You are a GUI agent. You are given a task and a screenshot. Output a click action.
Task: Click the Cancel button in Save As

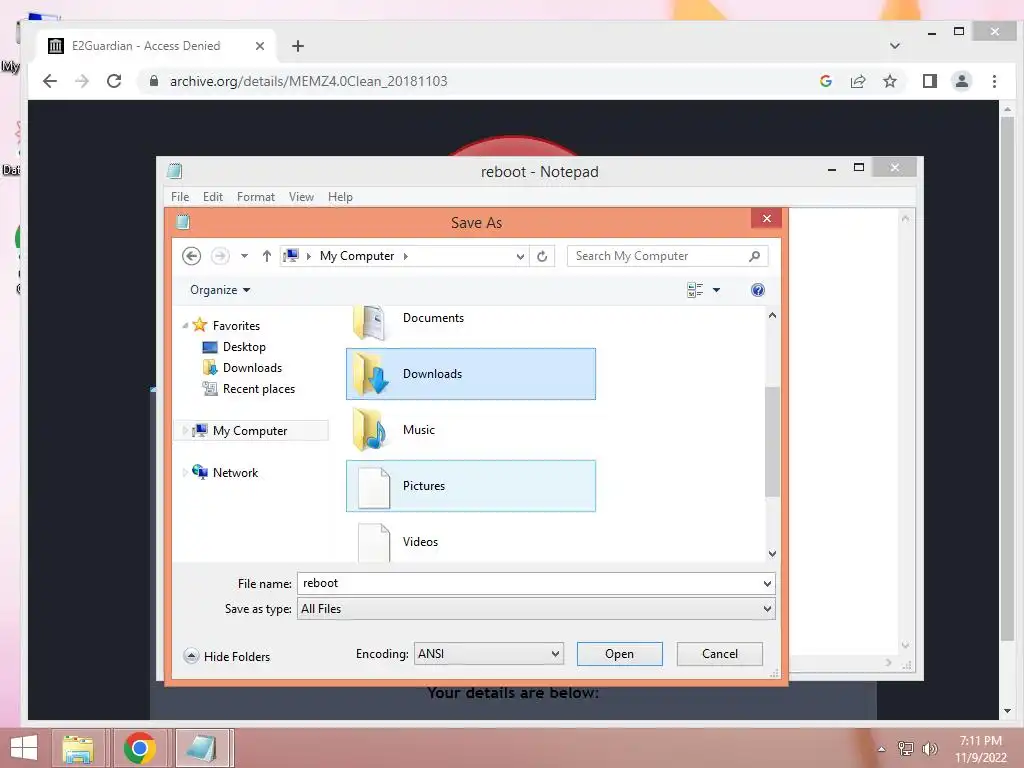[x=720, y=654]
